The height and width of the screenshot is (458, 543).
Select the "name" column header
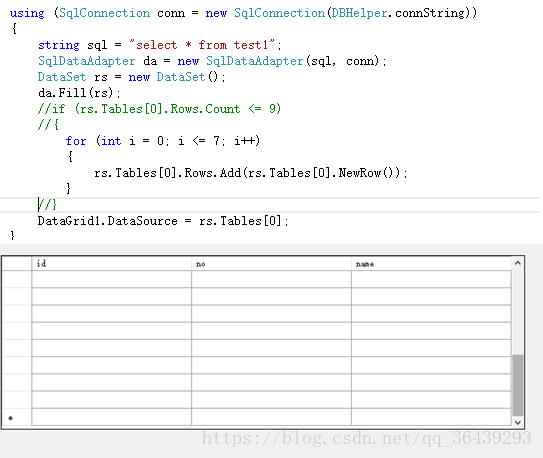point(431,264)
